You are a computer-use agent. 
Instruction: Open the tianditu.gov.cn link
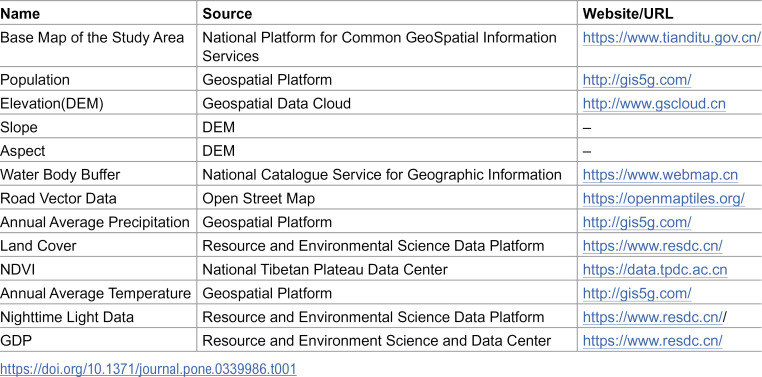coord(671,38)
